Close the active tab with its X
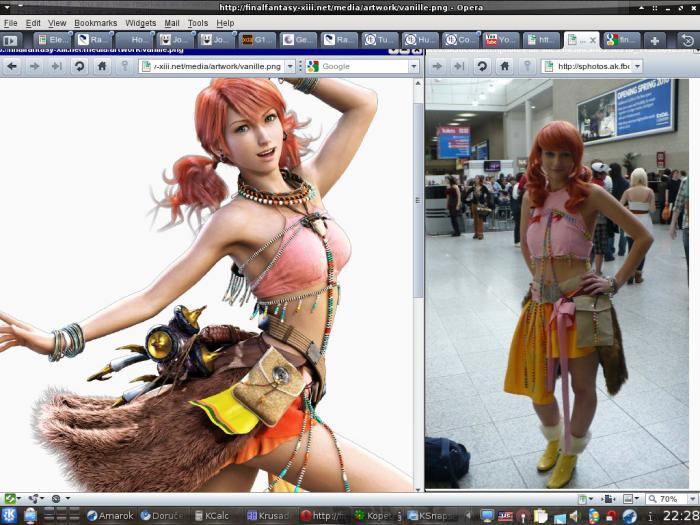This screenshot has height=525, width=700. 593,41
